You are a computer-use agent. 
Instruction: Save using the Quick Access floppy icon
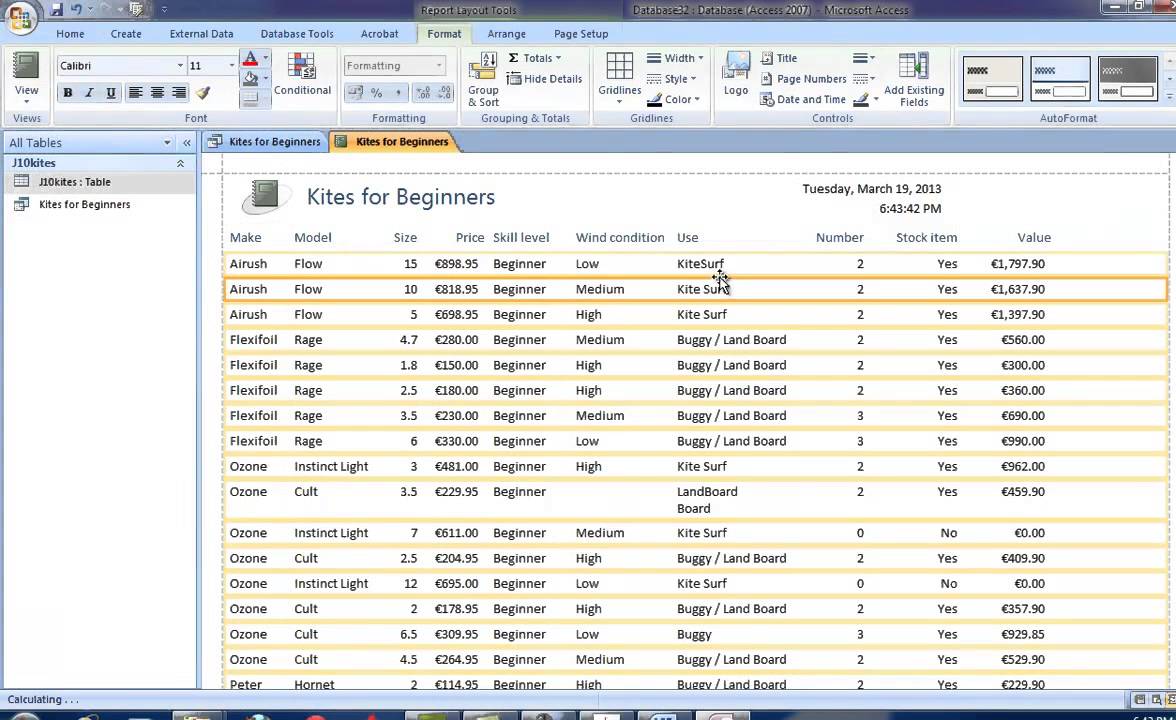[56, 10]
